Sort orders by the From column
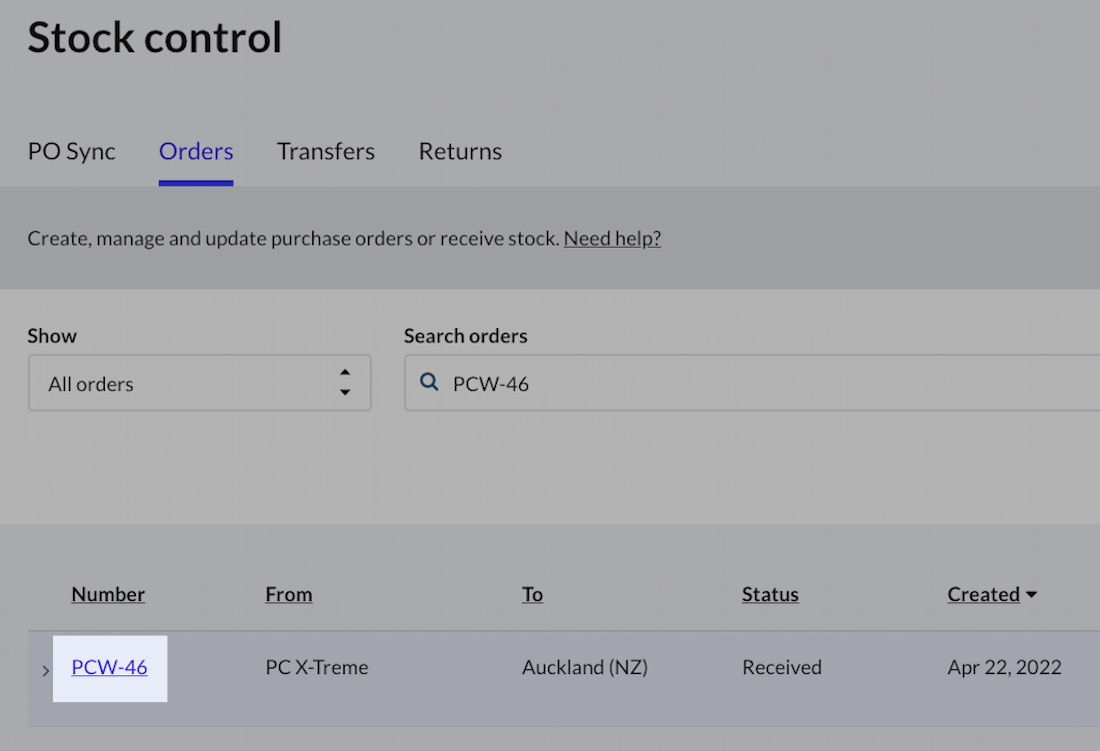This screenshot has width=1100, height=751. click(x=288, y=594)
